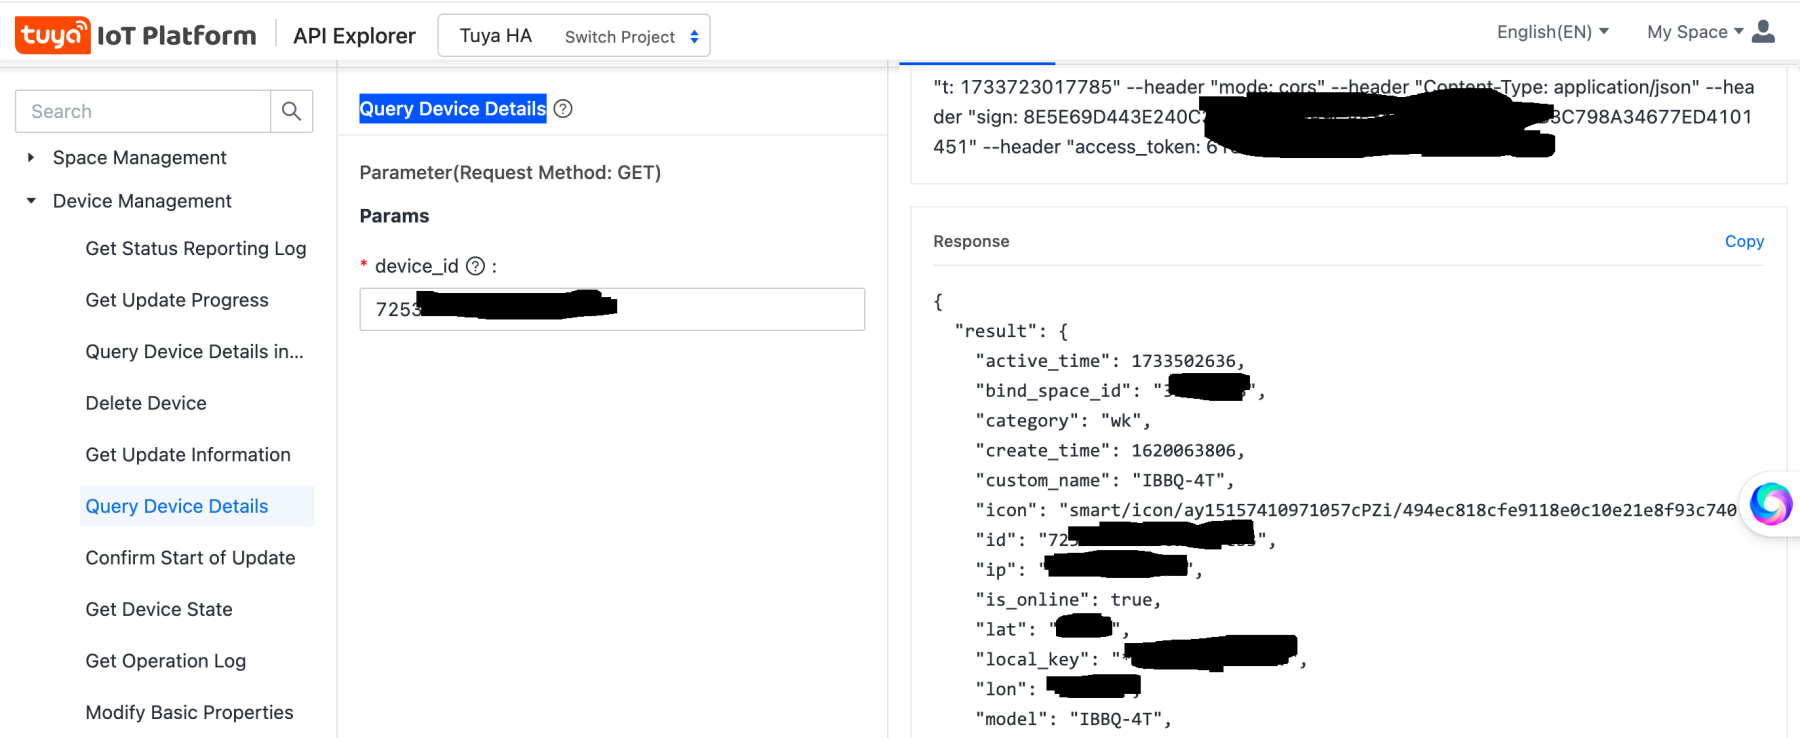Open Query Device Details in... API

point(194,351)
